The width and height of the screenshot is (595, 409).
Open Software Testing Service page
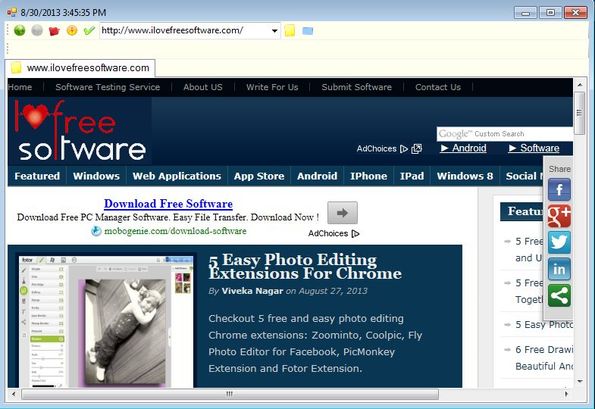(x=108, y=87)
